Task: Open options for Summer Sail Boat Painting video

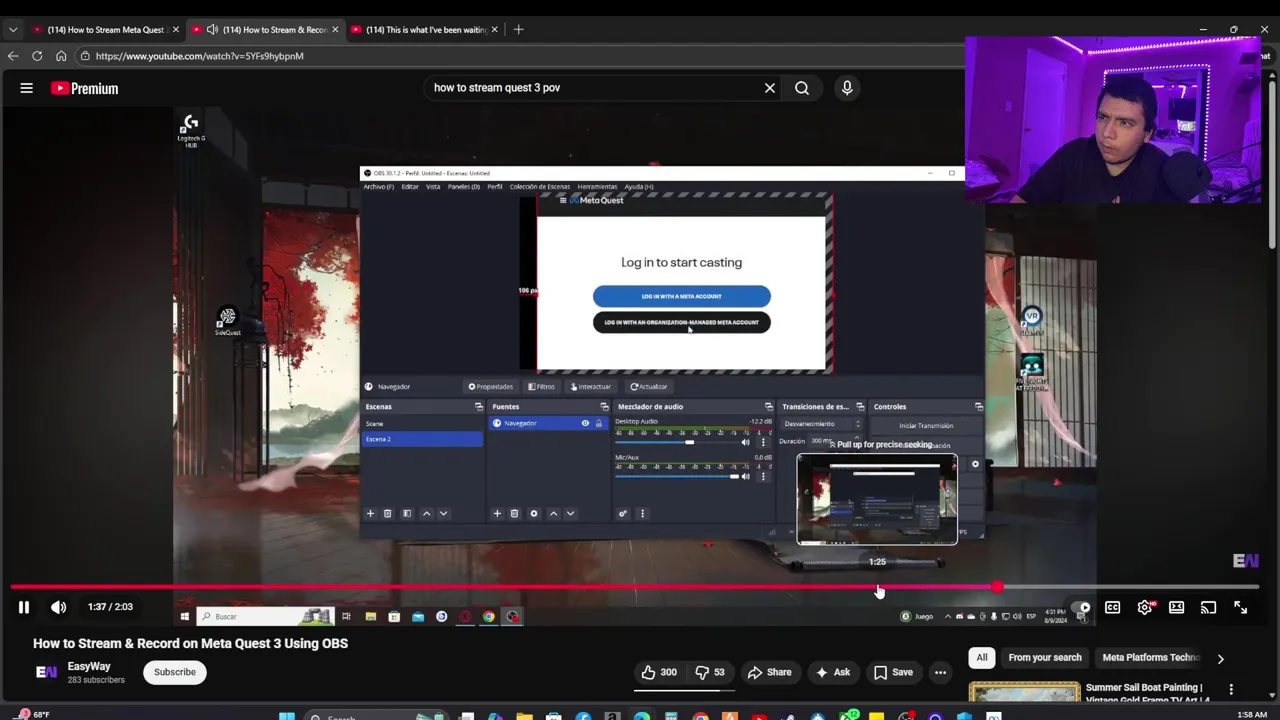Action: [x=1231, y=690]
